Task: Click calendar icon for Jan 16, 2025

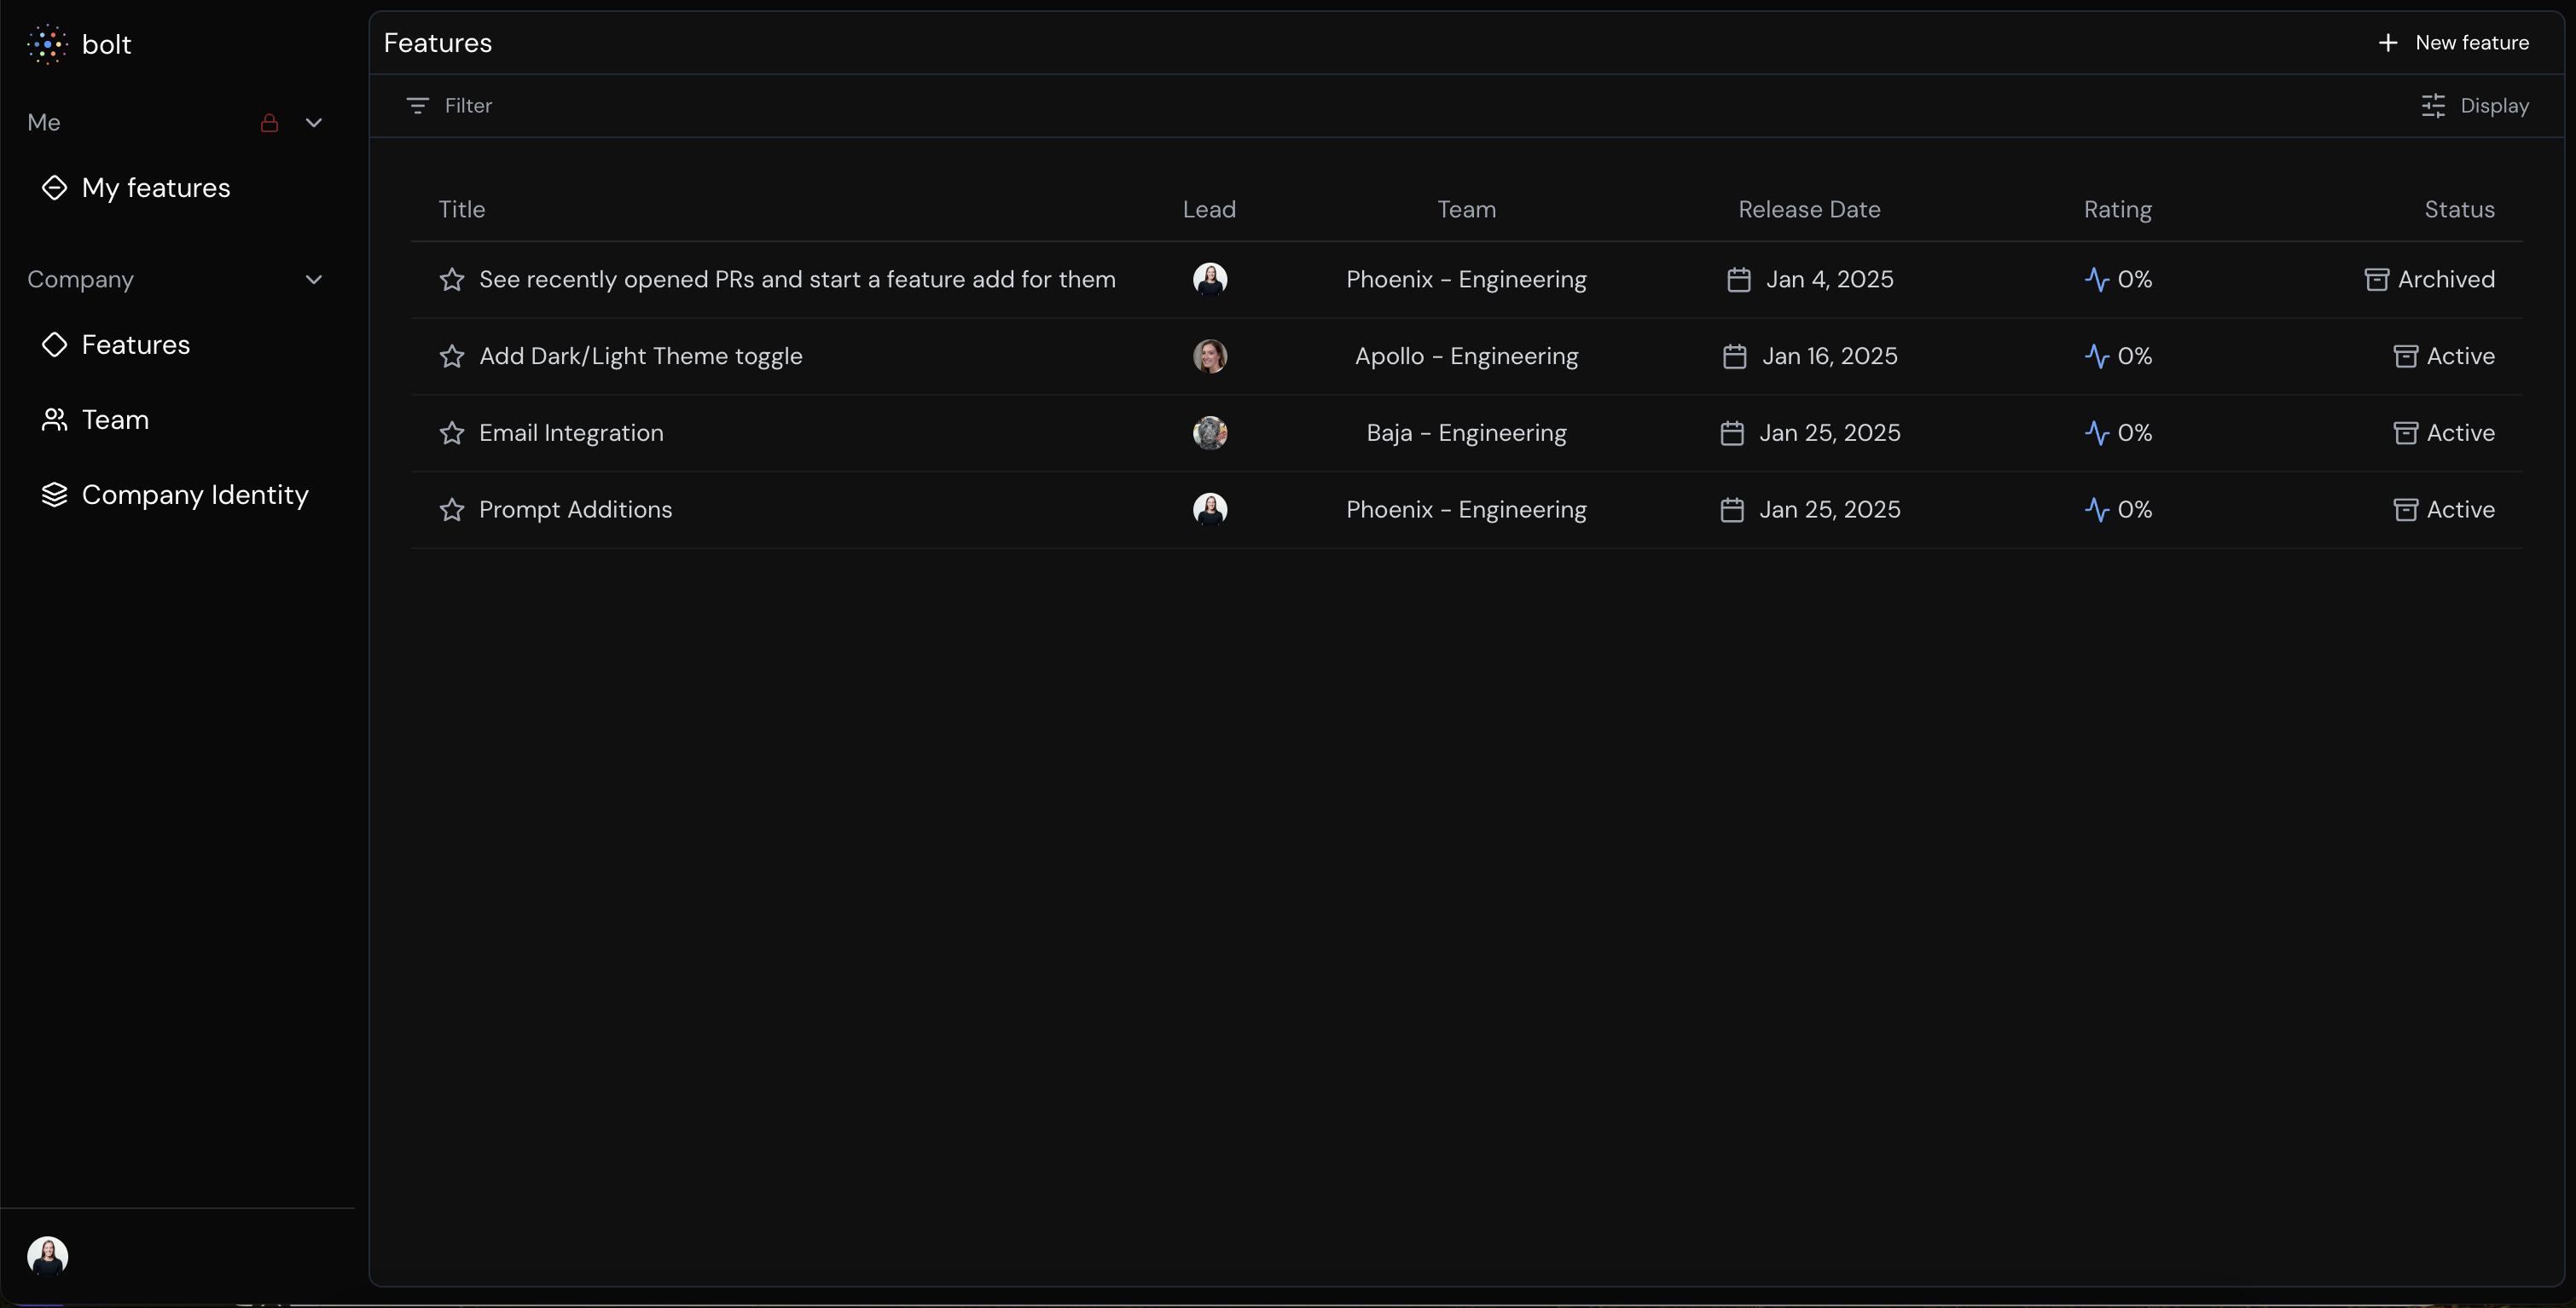Action: click(1734, 357)
